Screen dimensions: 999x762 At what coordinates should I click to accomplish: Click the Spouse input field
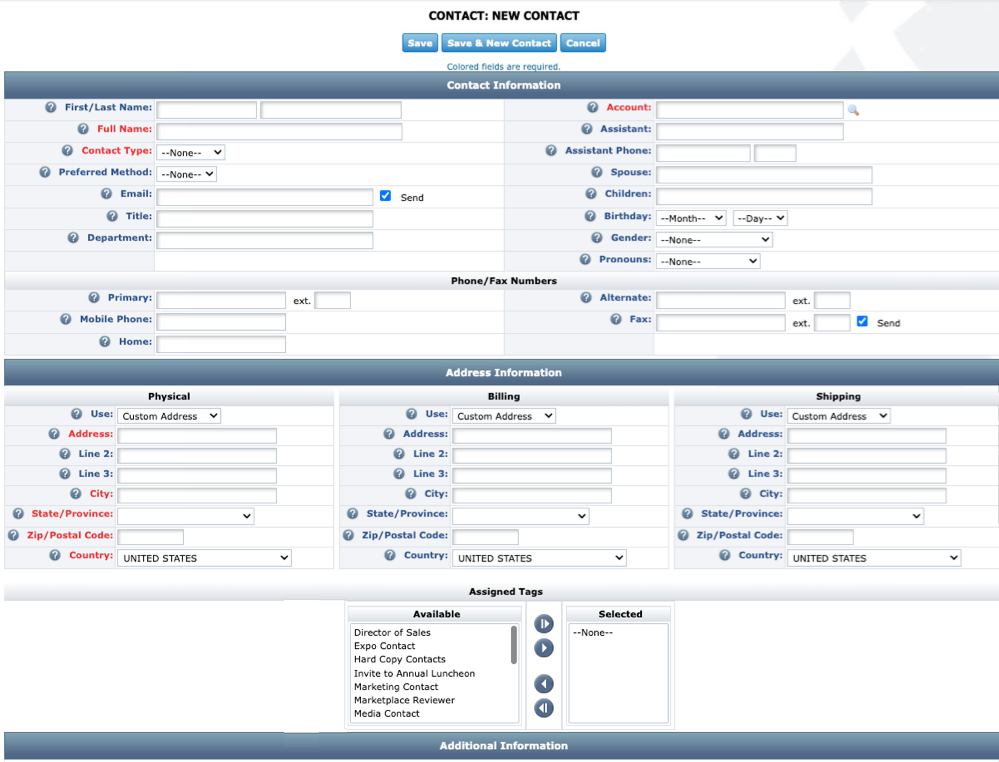click(x=764, y=175)
